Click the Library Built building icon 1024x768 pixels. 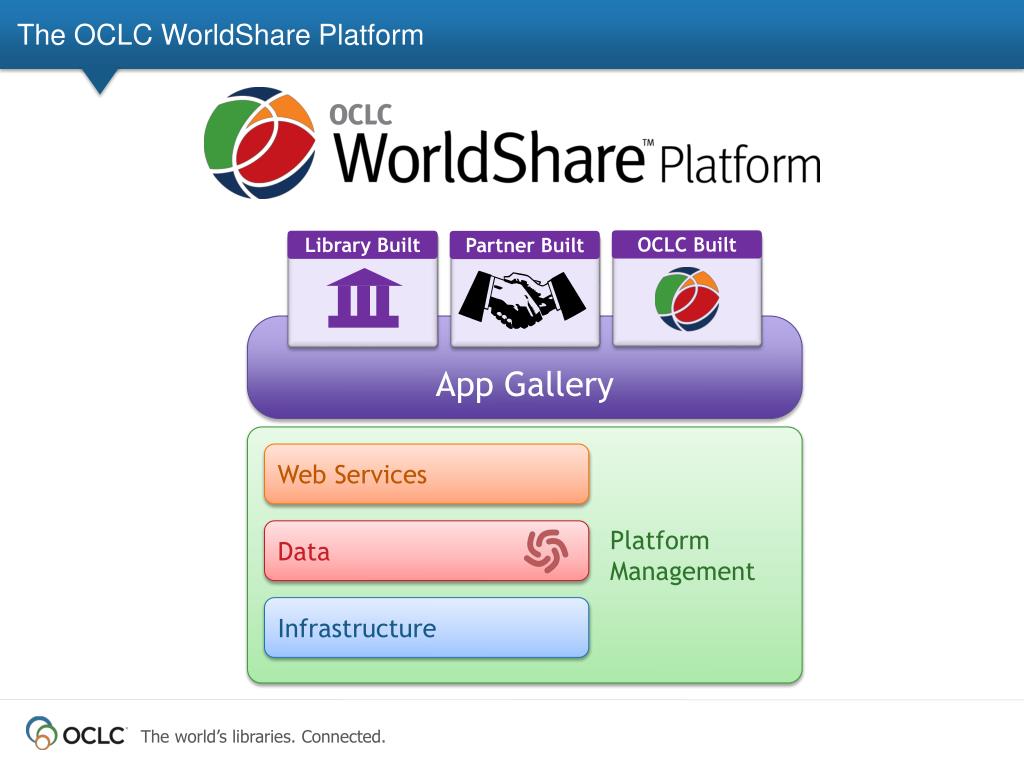pos(363,298)
